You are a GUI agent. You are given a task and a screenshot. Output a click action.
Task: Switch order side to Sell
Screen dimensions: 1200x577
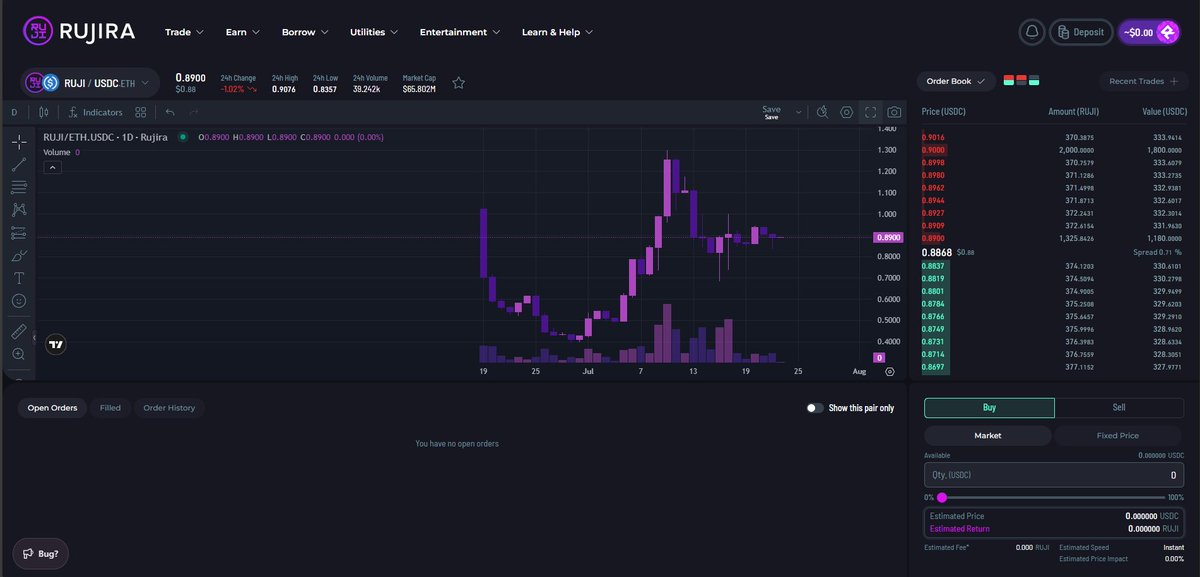[x=1119, y=408]
